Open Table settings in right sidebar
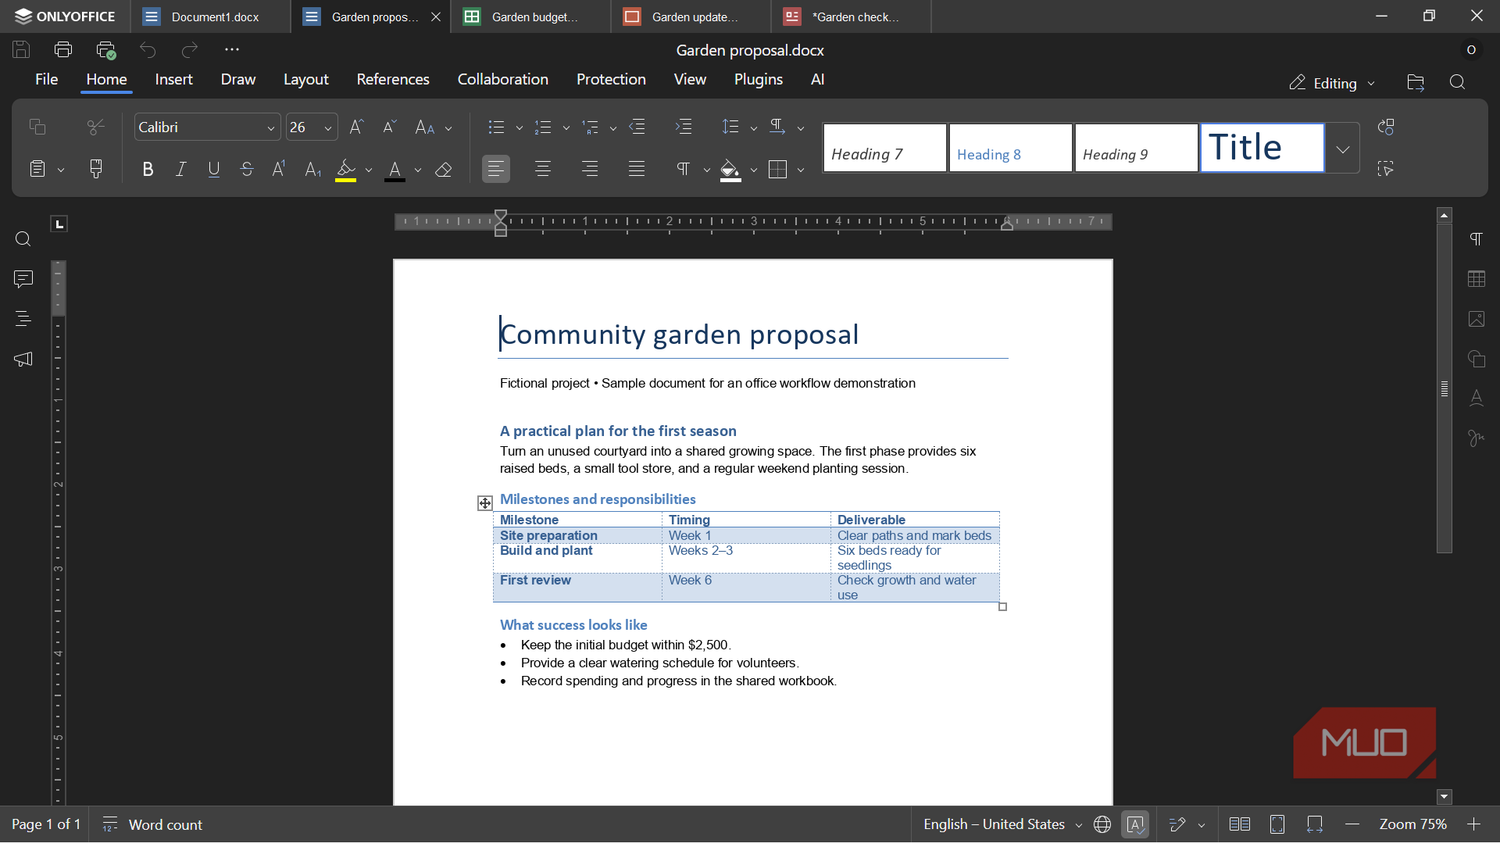The width and height of the screenshot is (1500, 844). pos(1477,279)
